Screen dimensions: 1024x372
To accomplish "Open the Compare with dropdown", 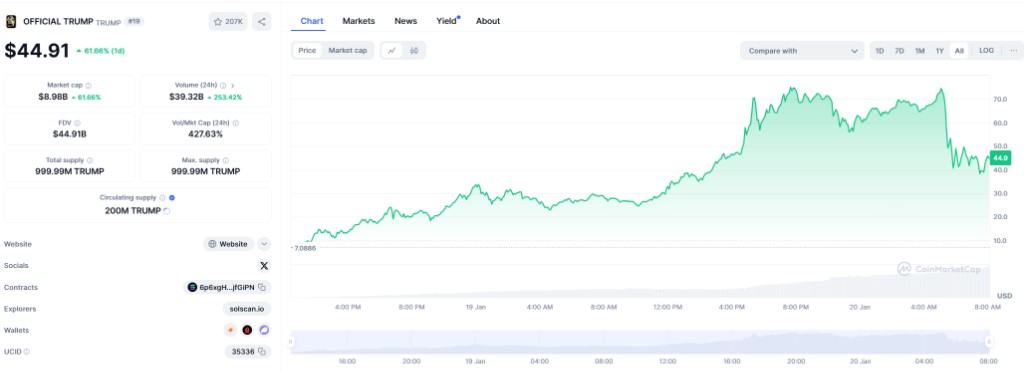I will 802,51.
